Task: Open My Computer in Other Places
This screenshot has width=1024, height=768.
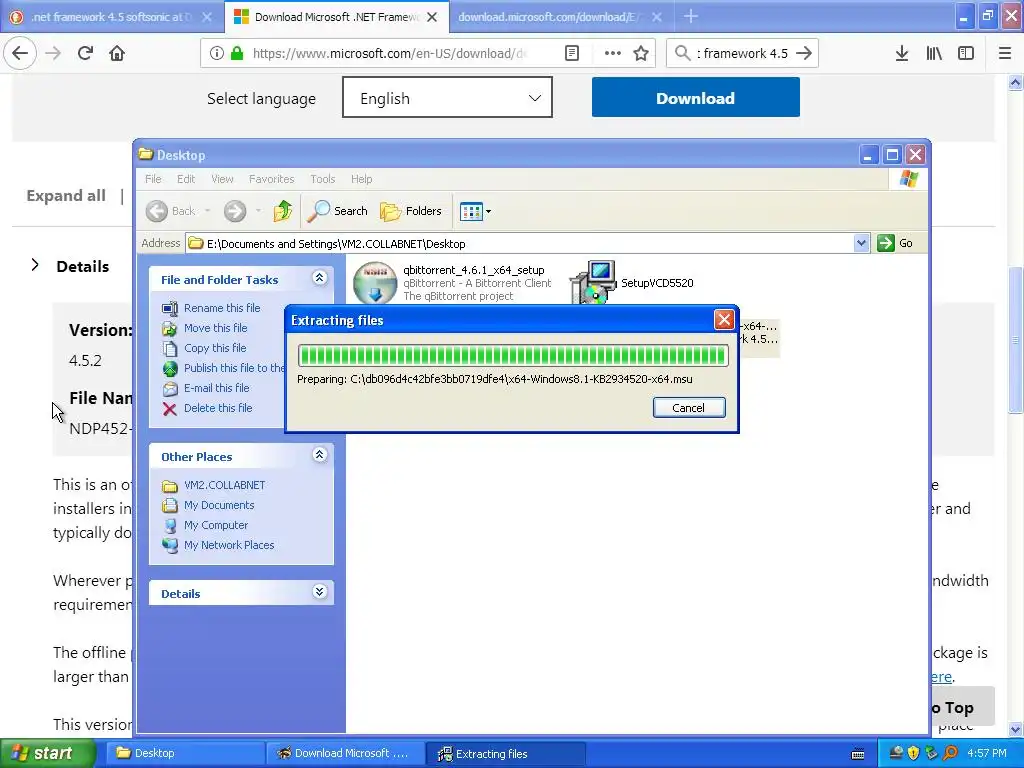Action: (216, 525)
